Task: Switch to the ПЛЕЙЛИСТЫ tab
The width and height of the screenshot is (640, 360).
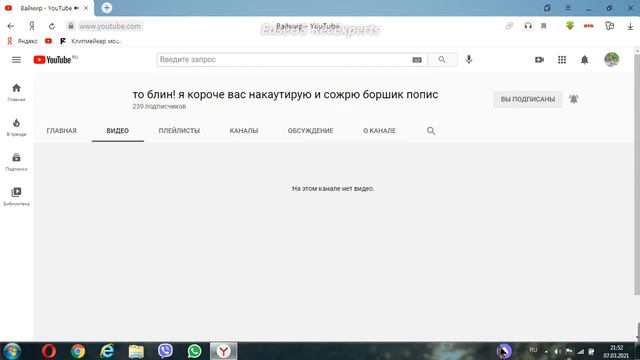Action: [179, 131]
